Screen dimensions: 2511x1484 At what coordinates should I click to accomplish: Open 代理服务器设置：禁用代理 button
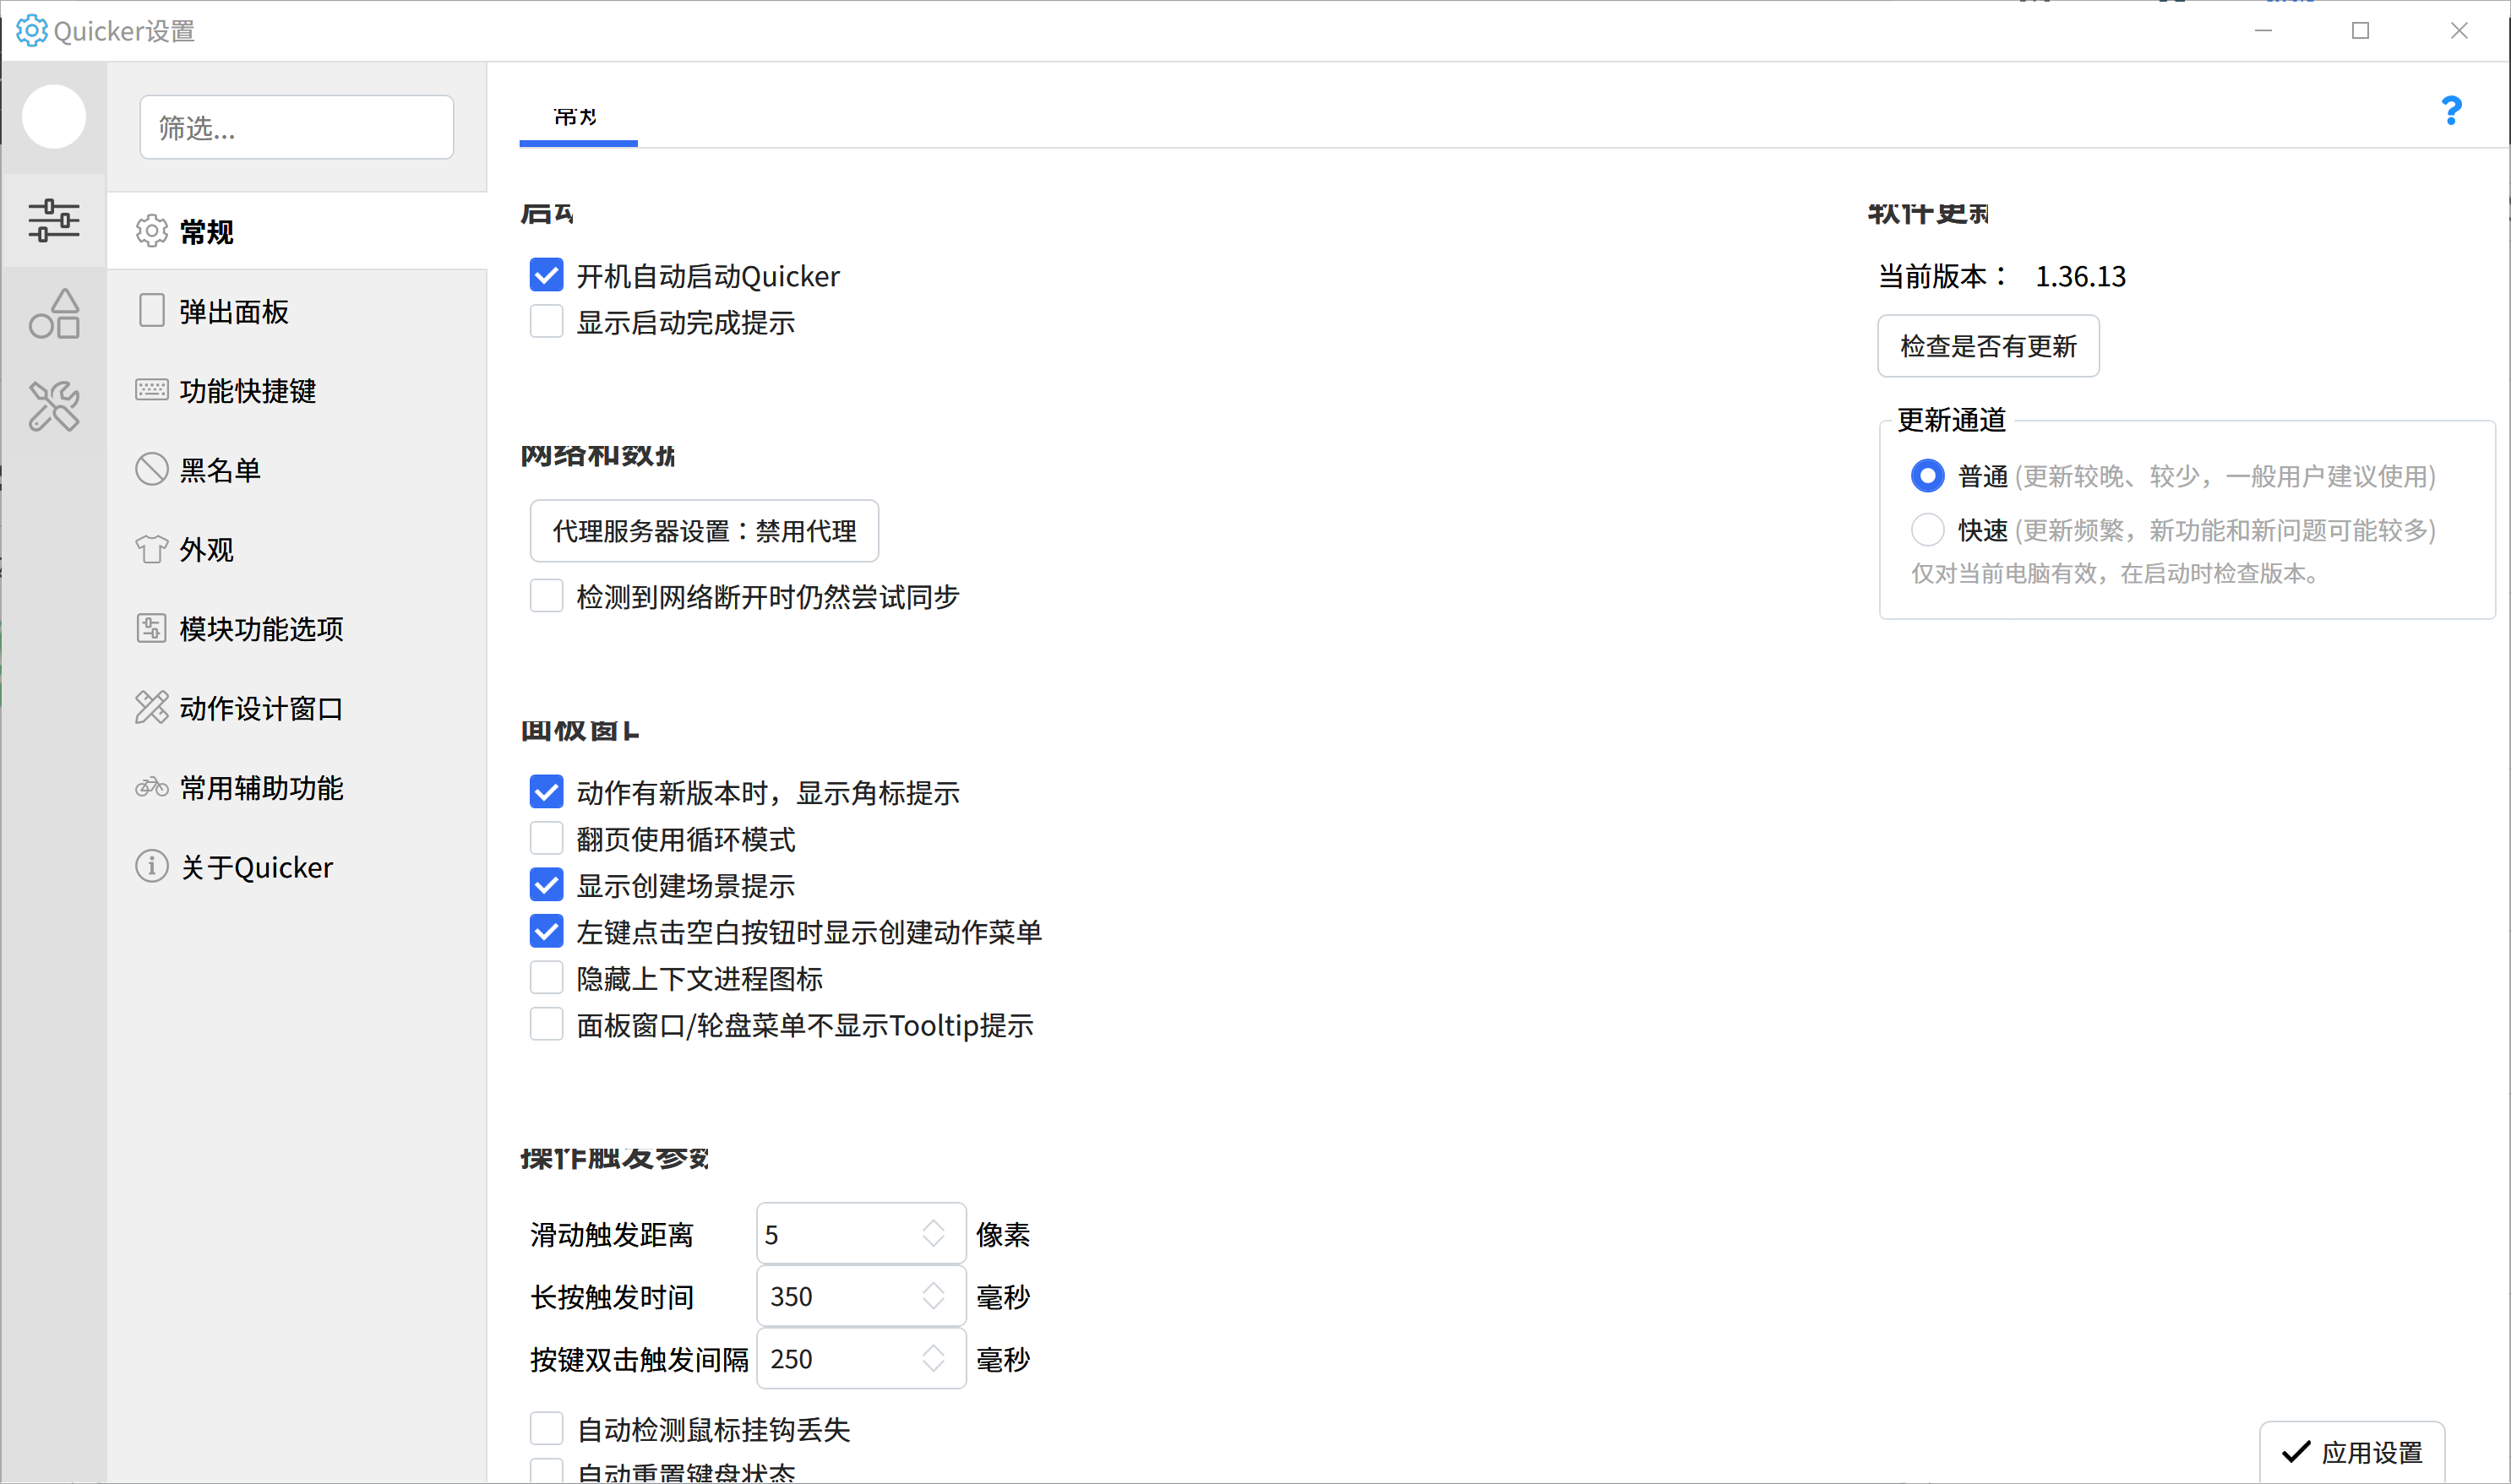704,531
